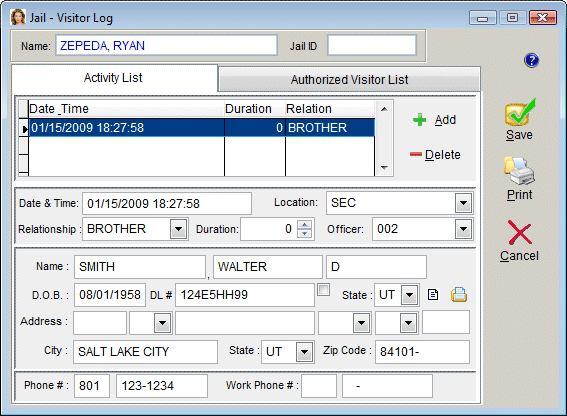
Task: Open the Location dropdown showing SEC
Action: point(463,203)
